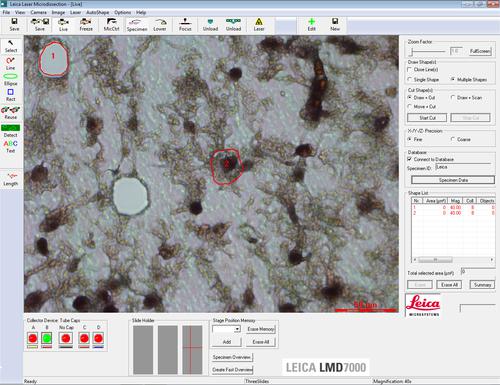The width and height of the screenshot is (500, 385).
Task: Click the first Save toolbar icon
Action: pos(14,25)
